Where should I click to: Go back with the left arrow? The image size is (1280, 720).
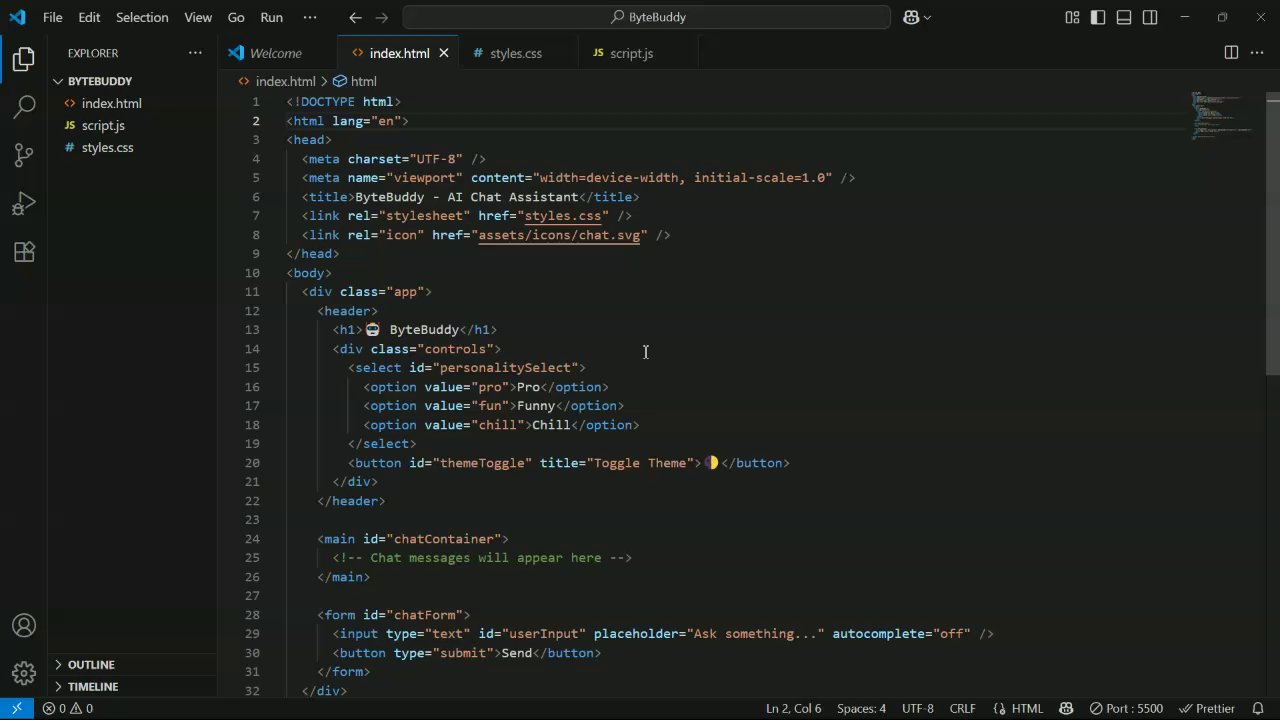(355, 17)
